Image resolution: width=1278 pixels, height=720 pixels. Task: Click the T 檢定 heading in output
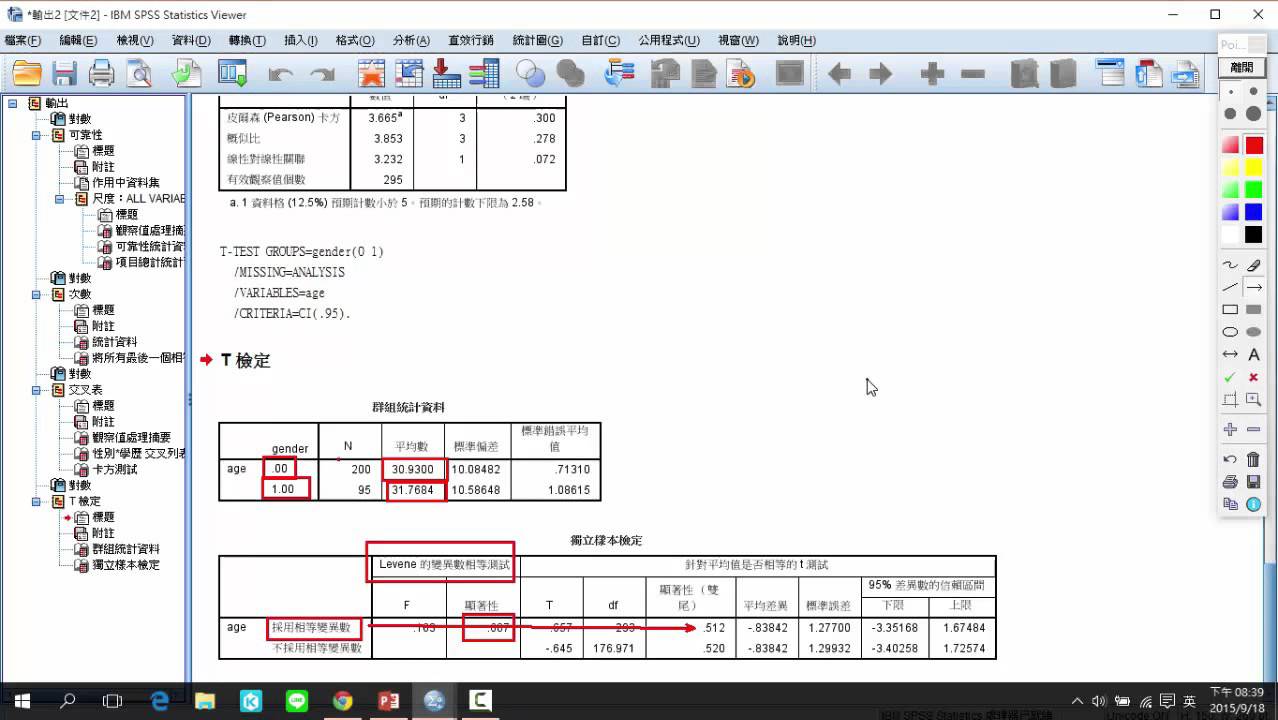[246, 361]
